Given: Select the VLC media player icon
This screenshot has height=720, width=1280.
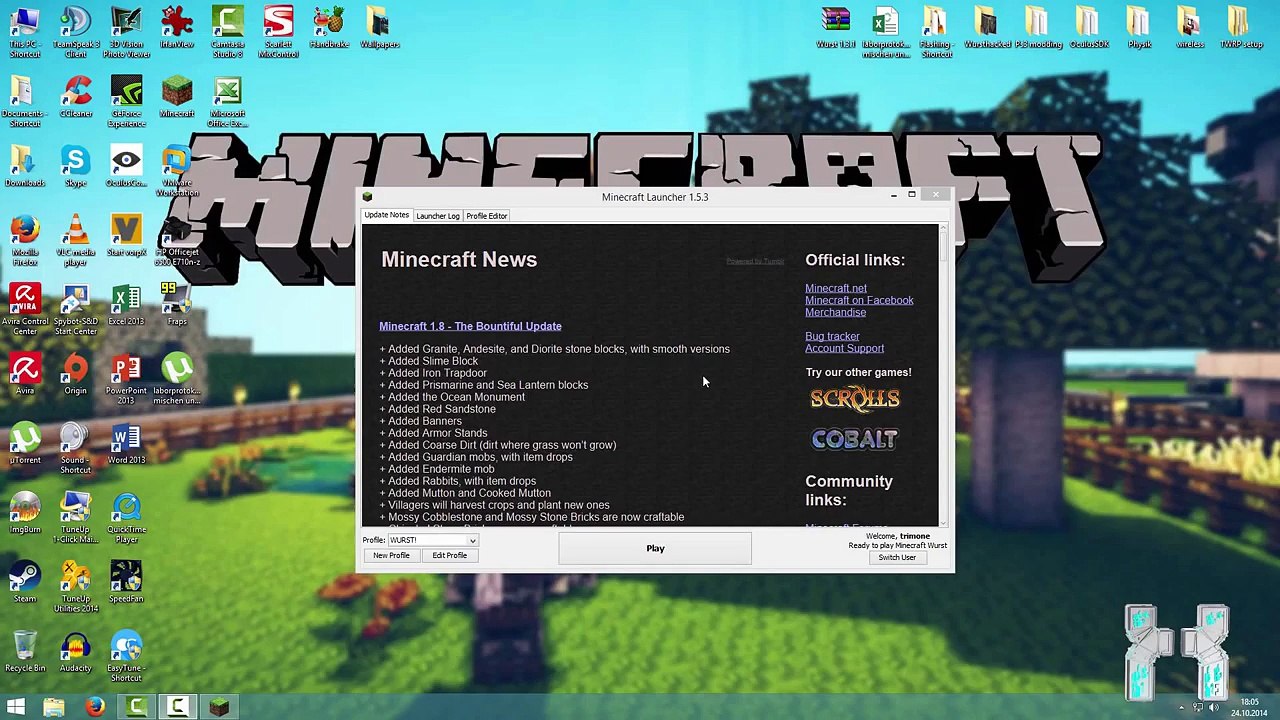Looking at the screenshot, I should [x=76, y=241].
